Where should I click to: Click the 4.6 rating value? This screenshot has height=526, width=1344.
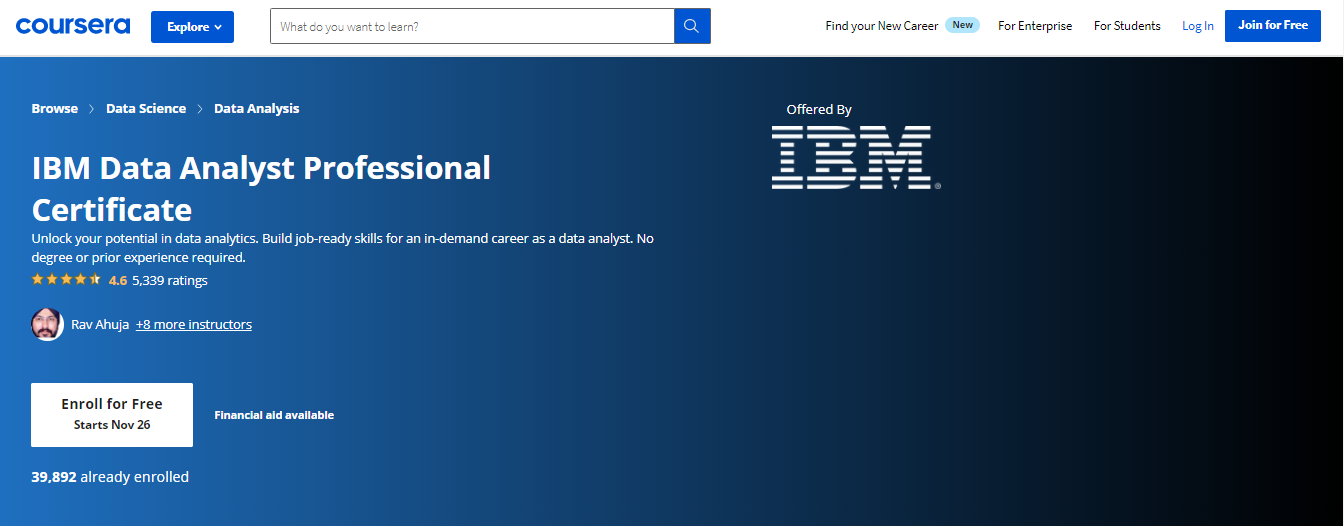[x=118, y=280]
